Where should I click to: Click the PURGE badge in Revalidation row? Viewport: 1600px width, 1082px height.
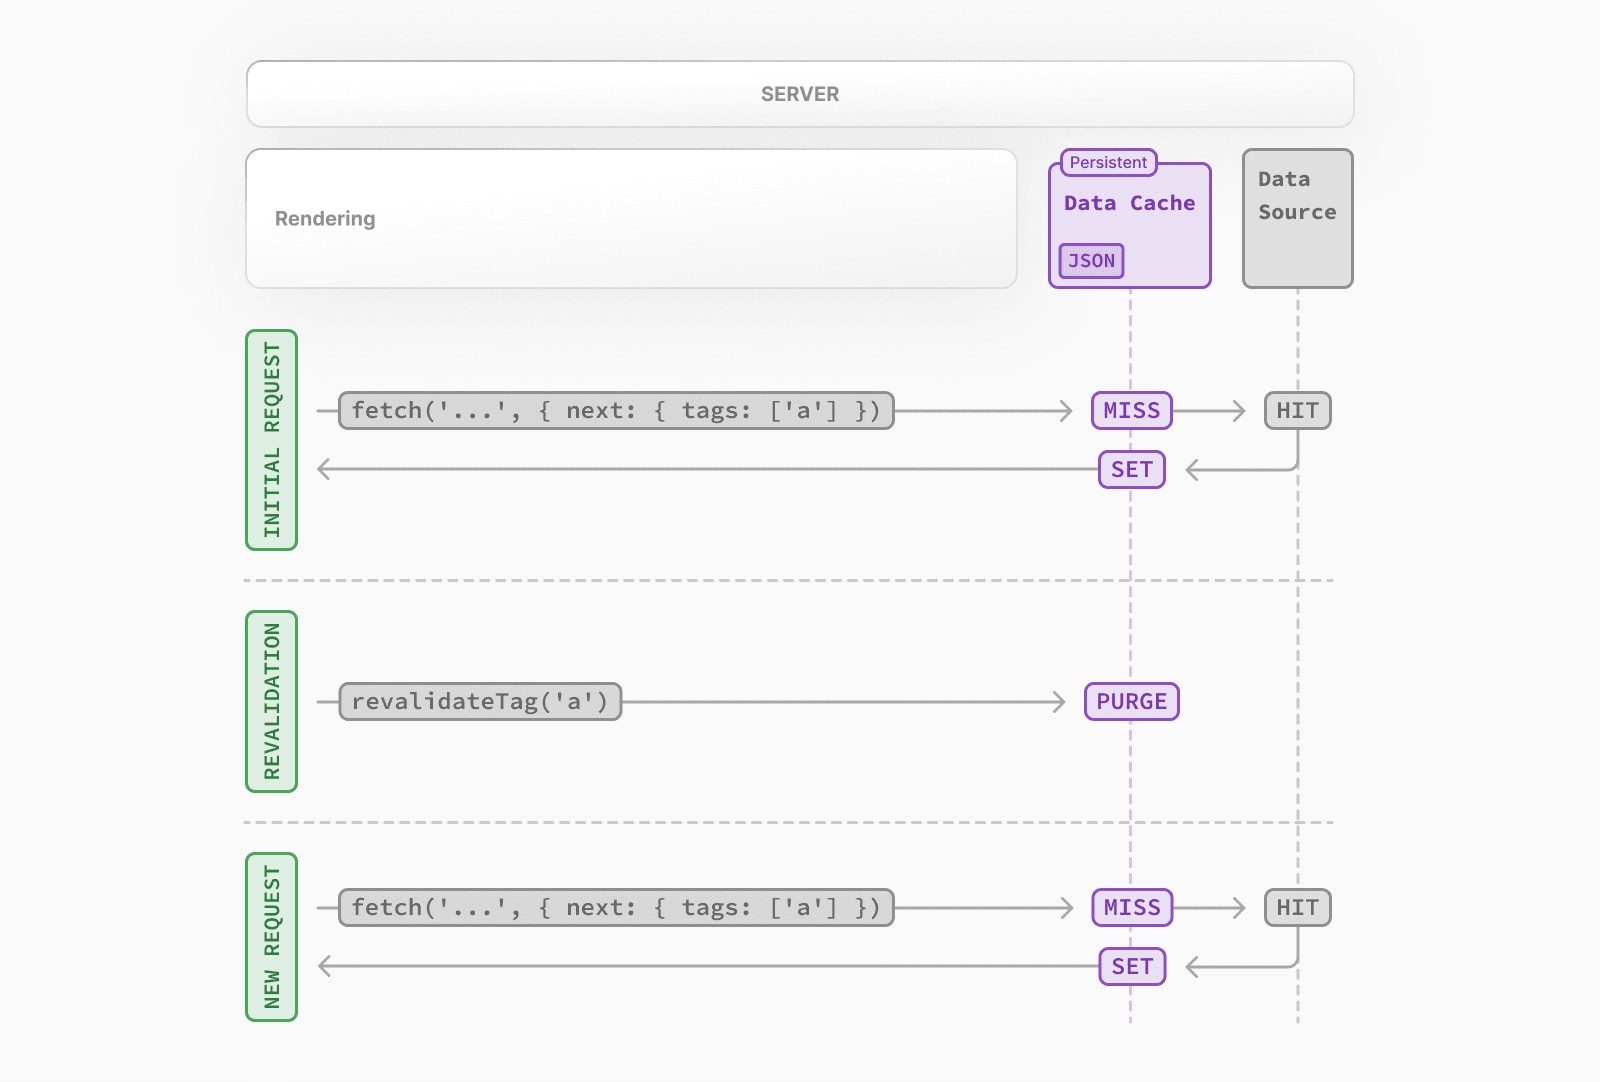pos(1130,701)
